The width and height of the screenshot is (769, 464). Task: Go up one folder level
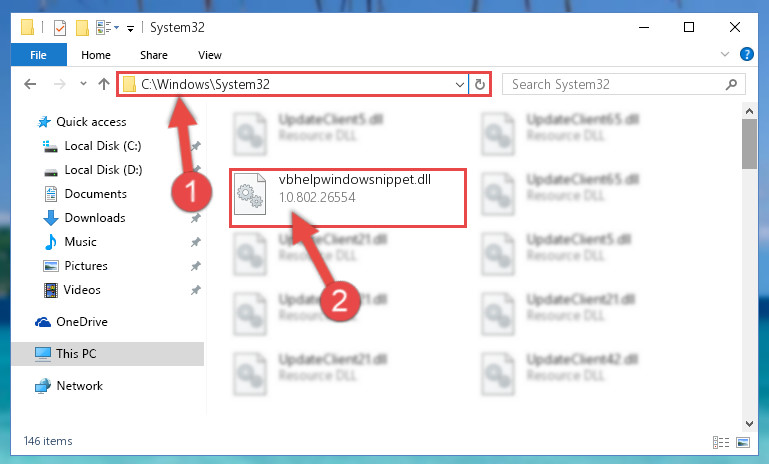[103, 84]
